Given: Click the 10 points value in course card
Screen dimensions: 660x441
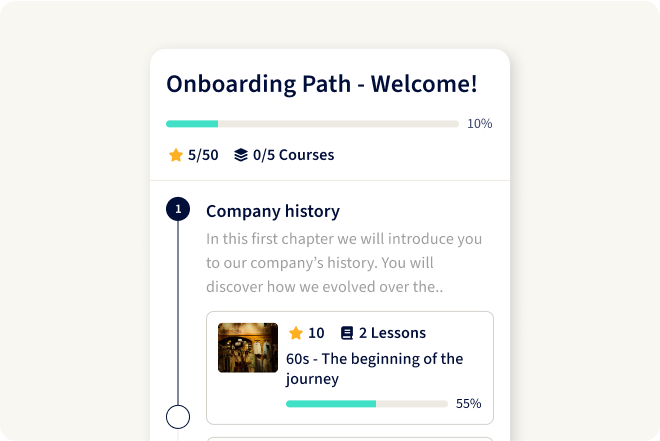Looking at the screenshot, I should [x=316, y=333].
